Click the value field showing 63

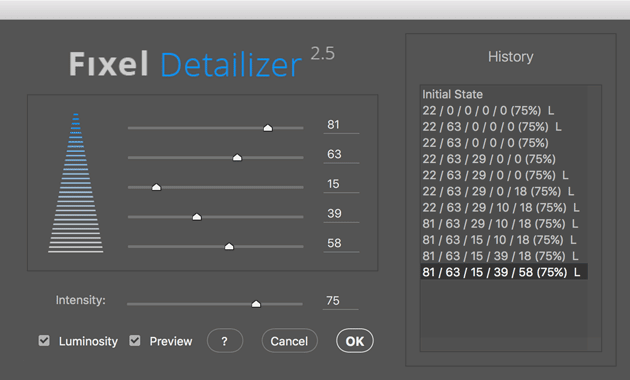(x=341, y=154)
